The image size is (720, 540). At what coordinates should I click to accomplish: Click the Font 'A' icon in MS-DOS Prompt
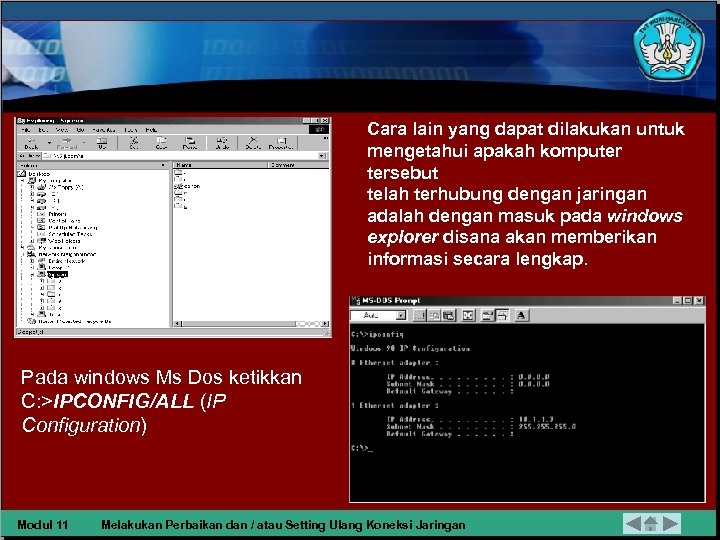click(521, 315)
